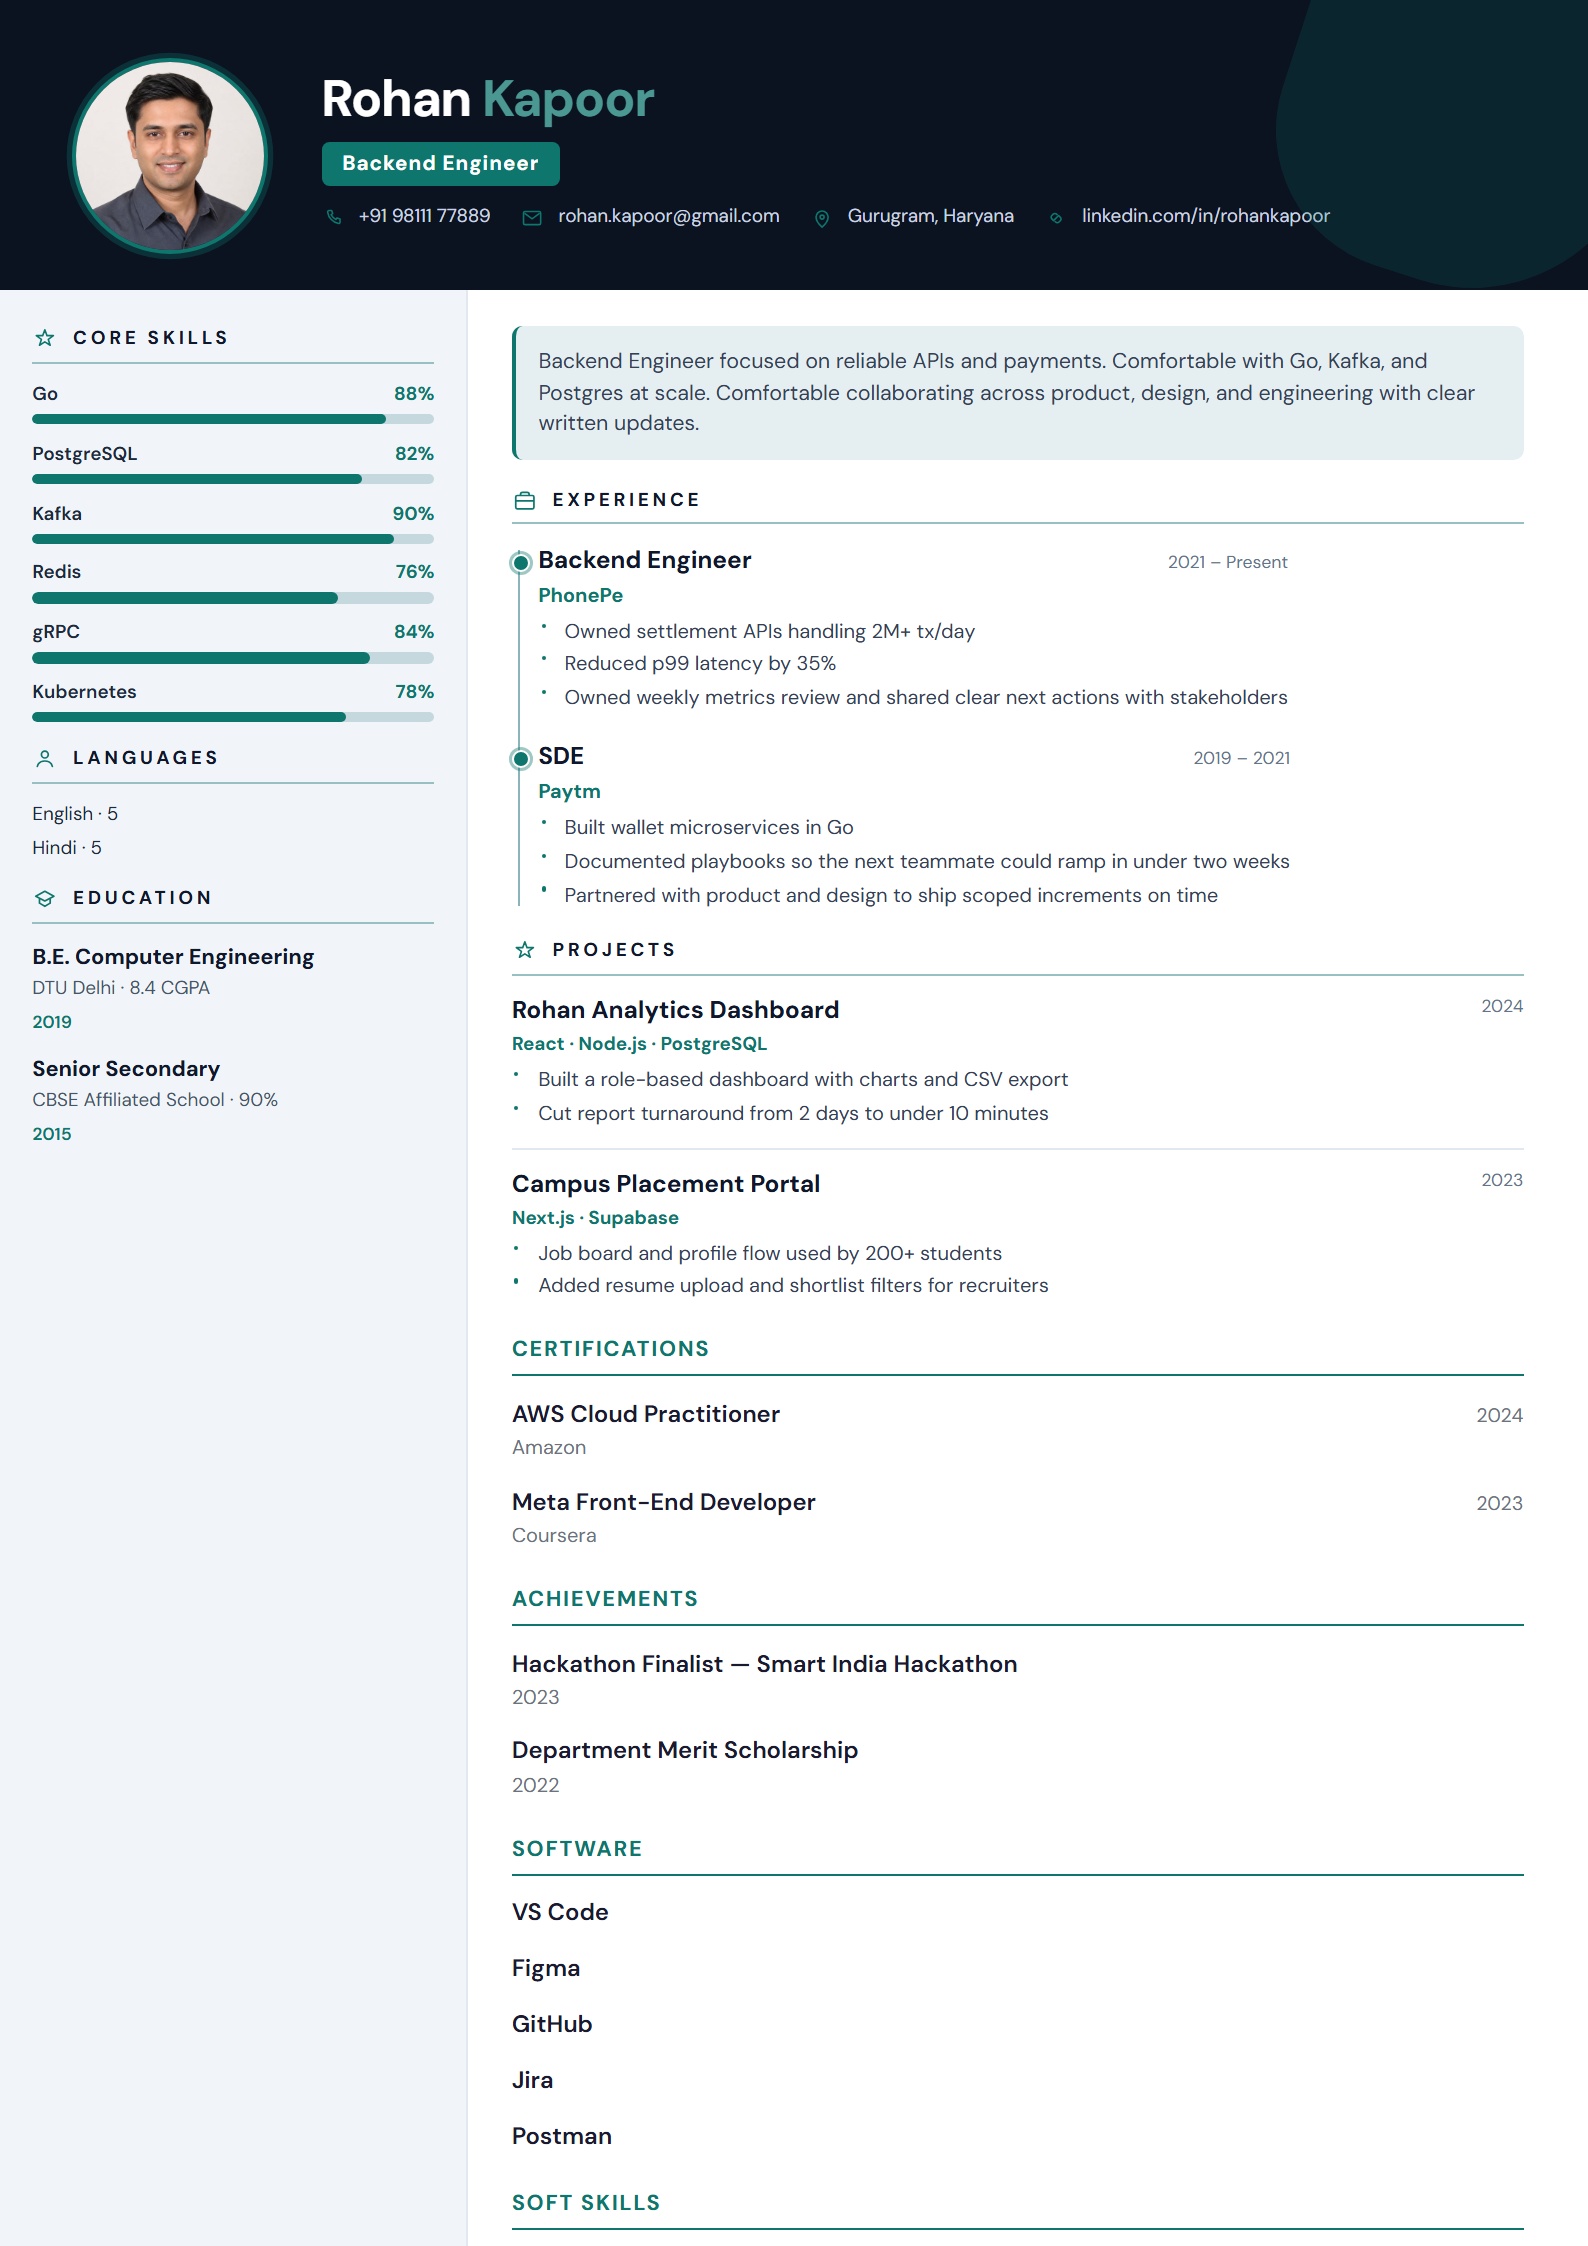Image resolution: width=1588 pixels, height=2246 pixels.
Task: Click the PhonePe timeline marker dot
Action: 520,563
